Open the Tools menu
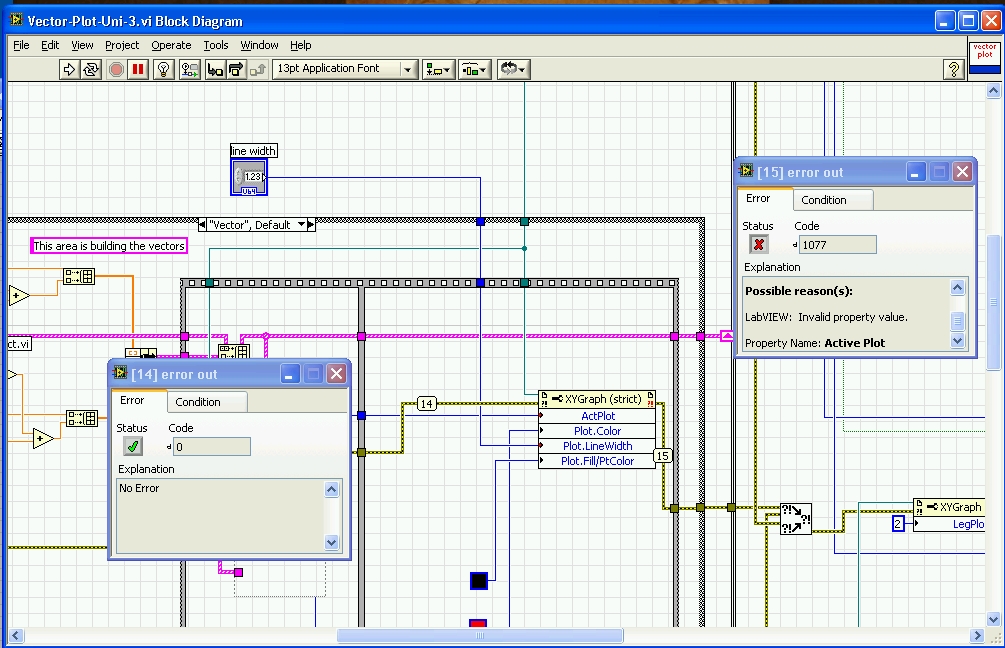Viewport: 1005px width, 648px height. coord(216,45)
